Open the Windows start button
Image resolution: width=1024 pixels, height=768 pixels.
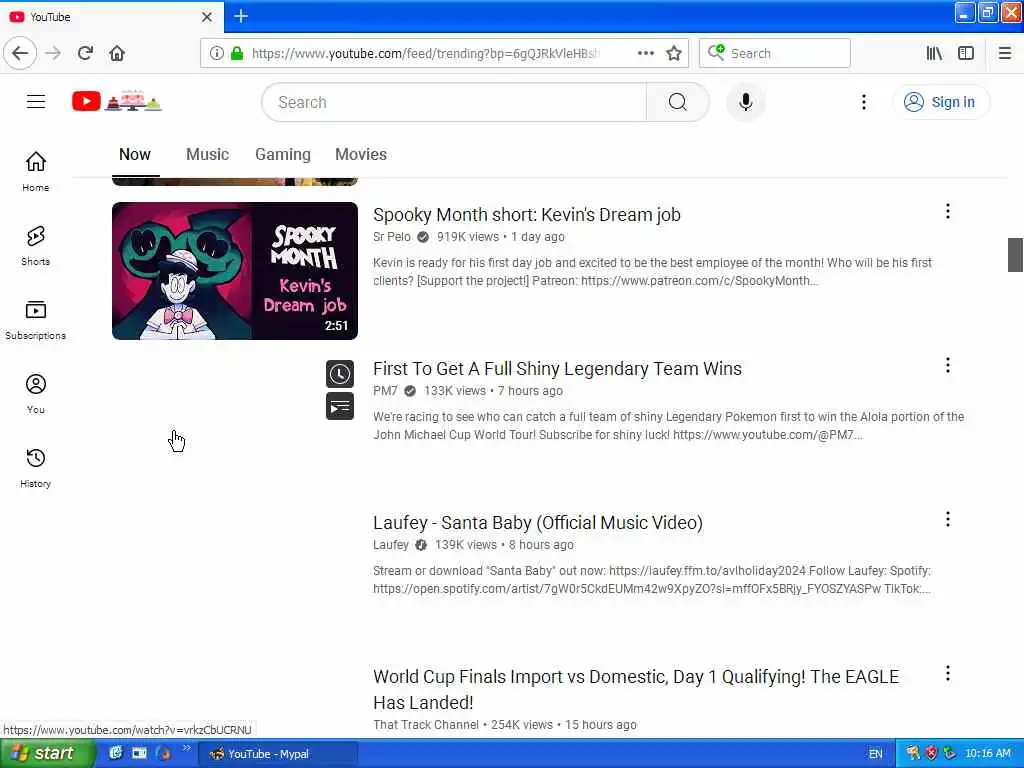click(47, 754)
